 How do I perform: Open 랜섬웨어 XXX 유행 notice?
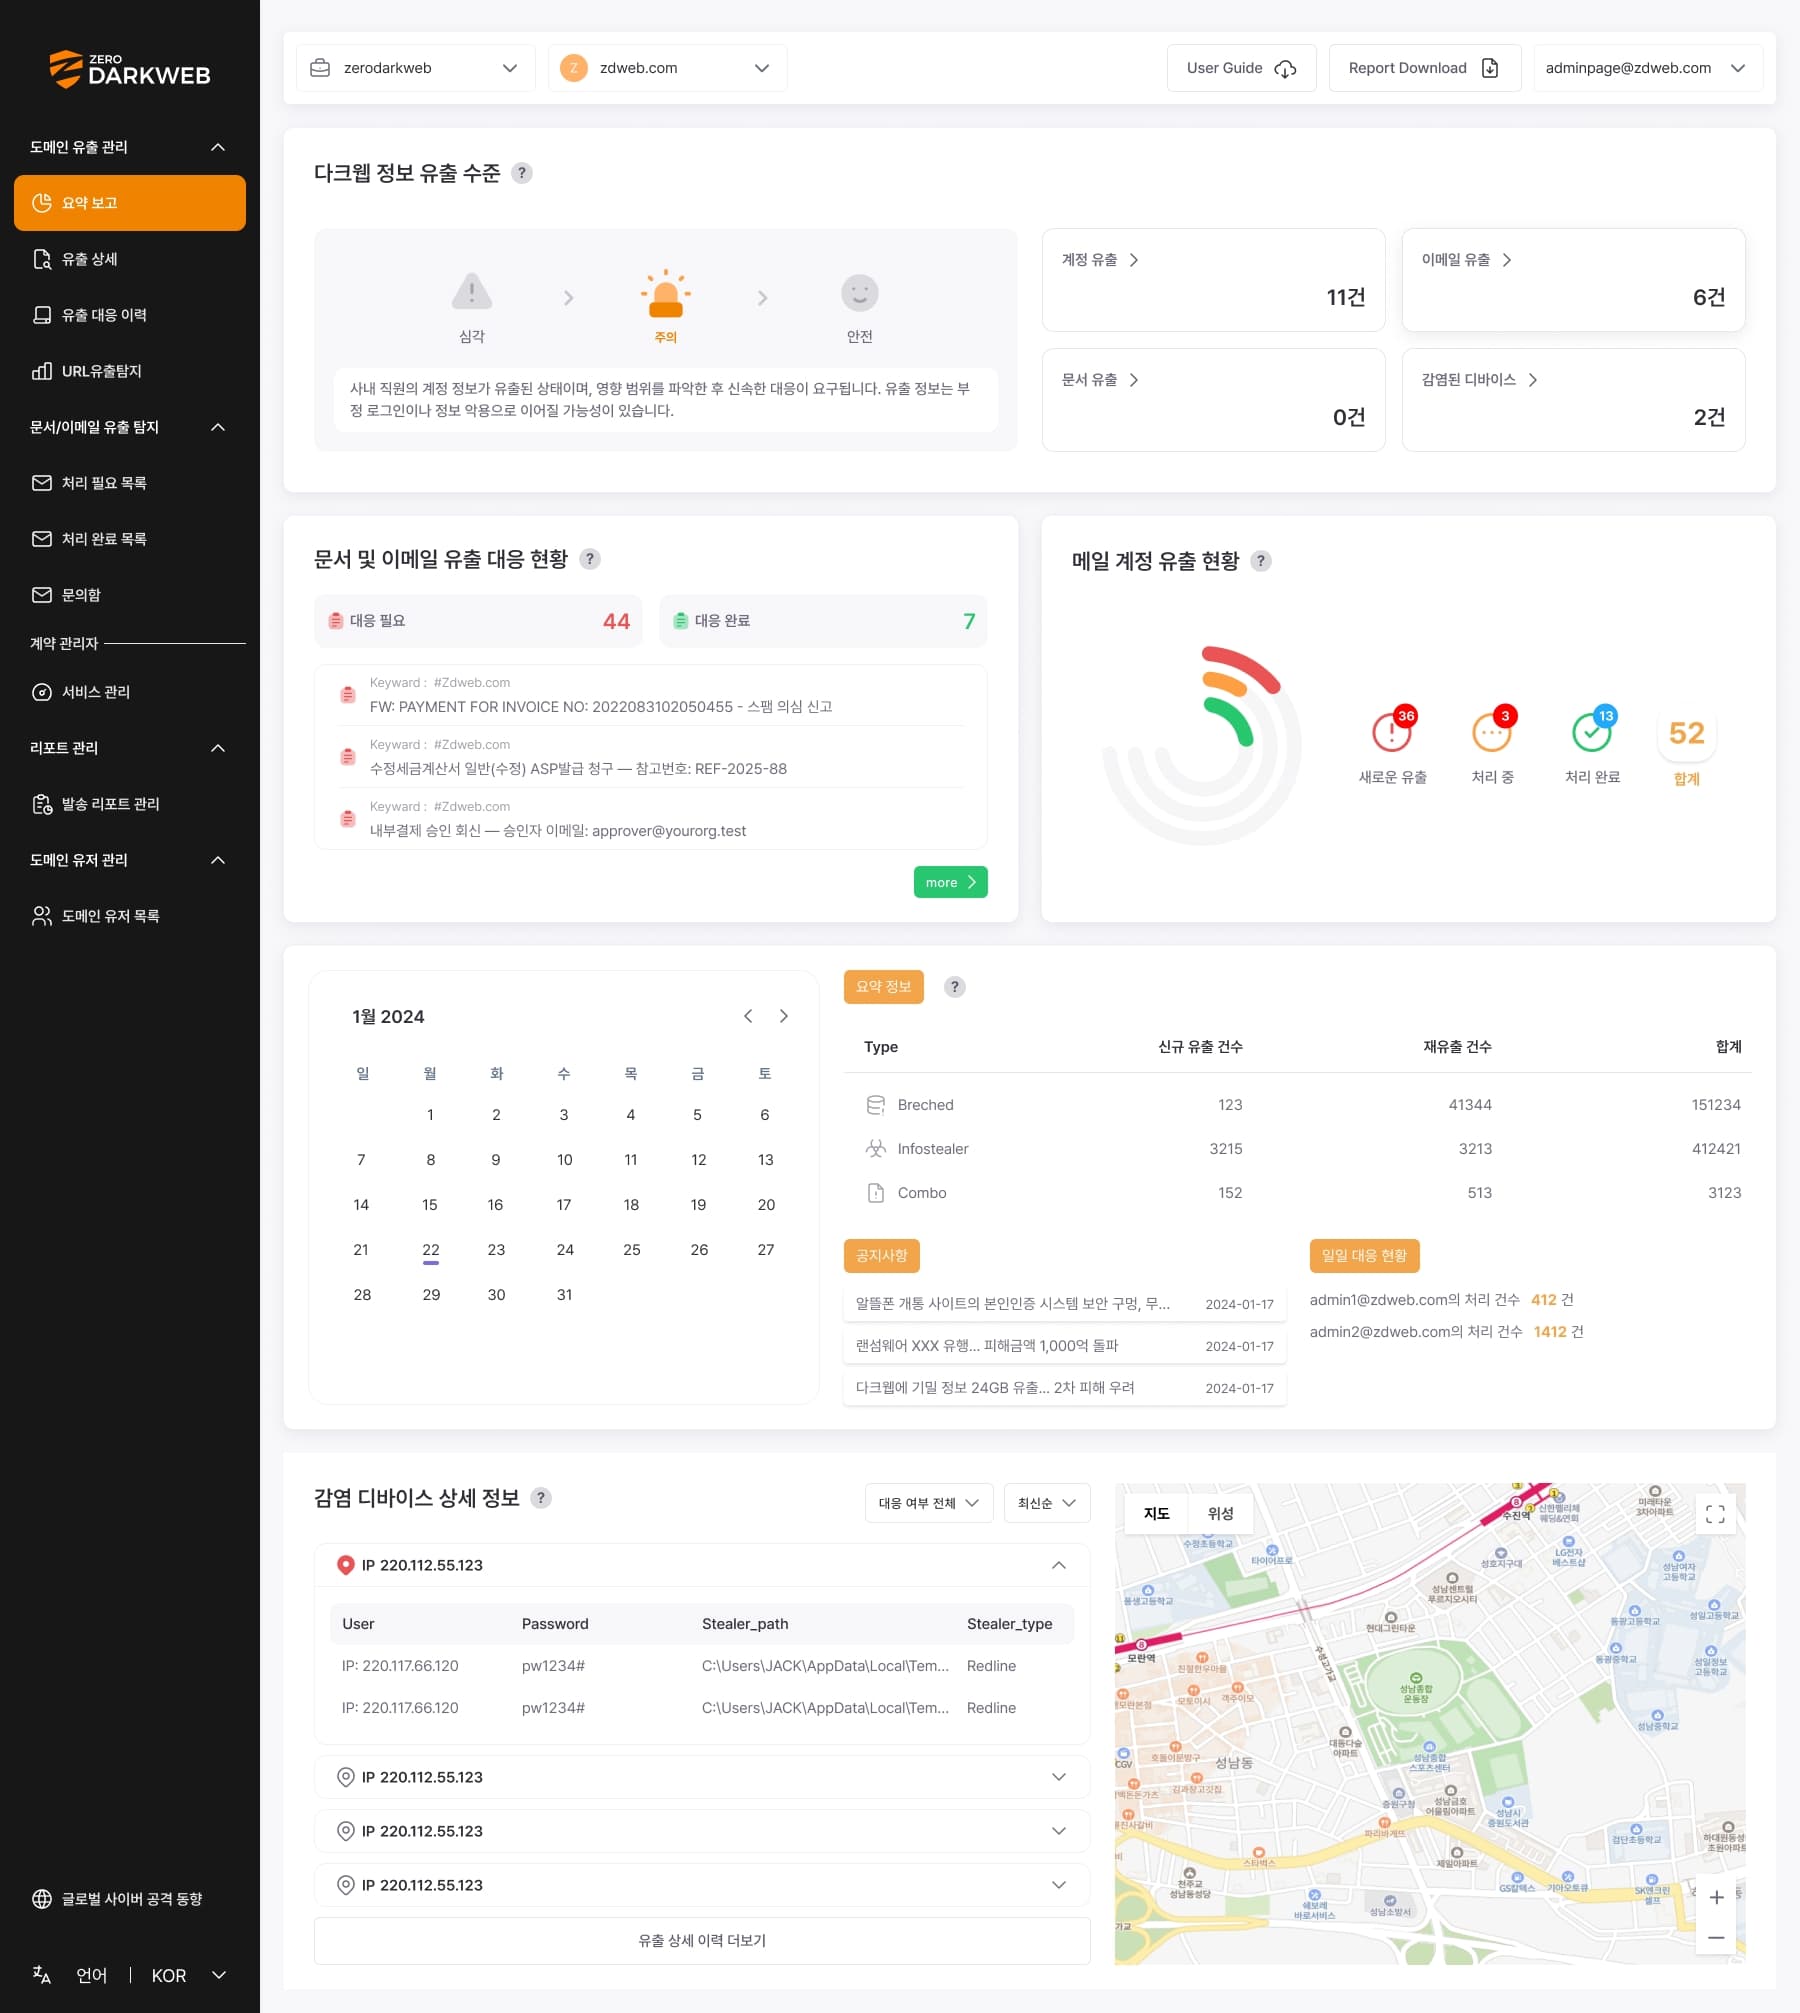pos(1064,1346)
